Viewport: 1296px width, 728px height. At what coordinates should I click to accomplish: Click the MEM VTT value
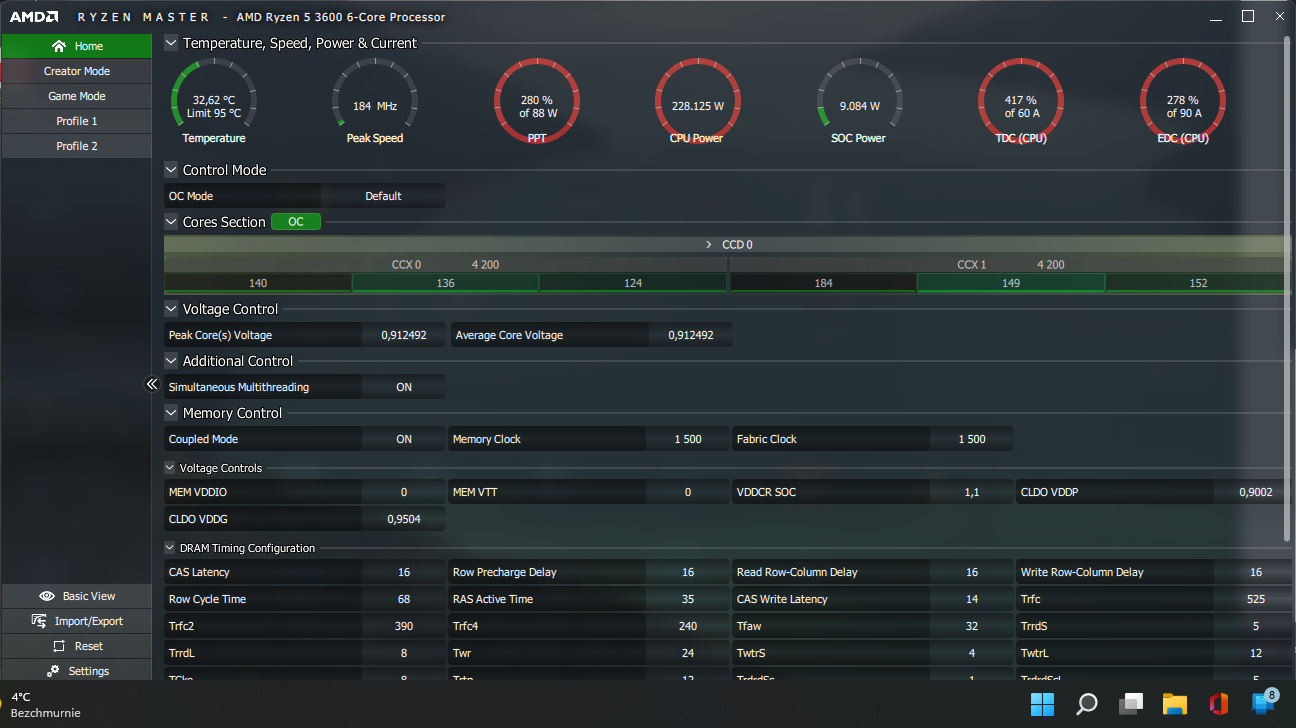(x=688, y=492)
